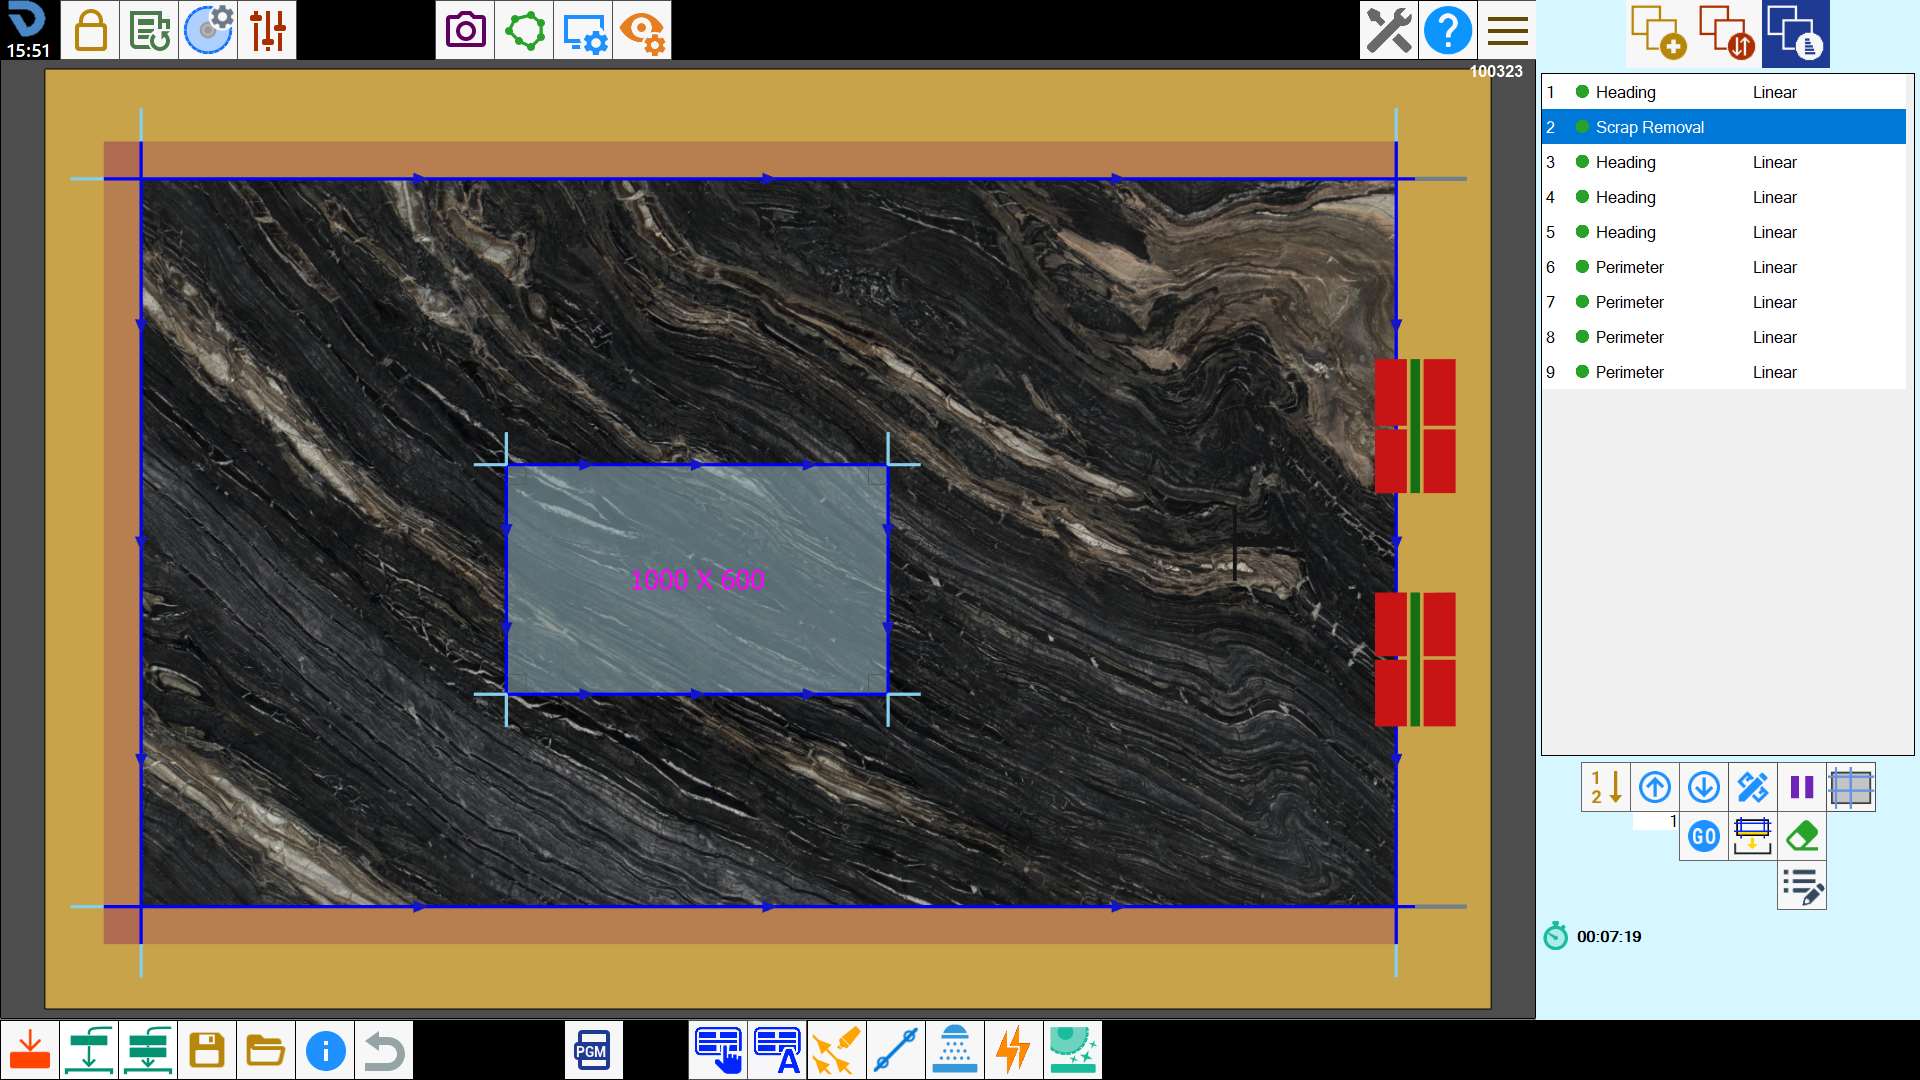
Task: Click the manual selection hand icon
Action: pyautogui.click(x=719, y=1050)
